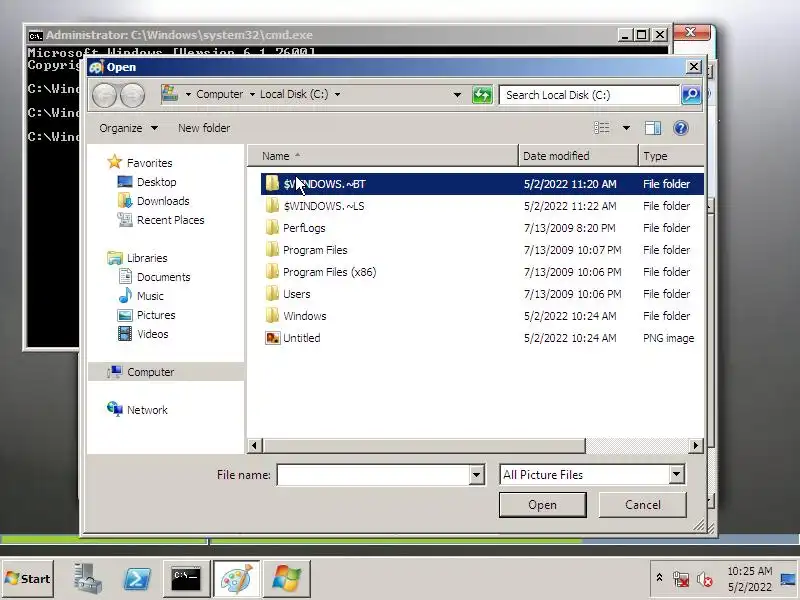The image size is (800, 600).
Task: Click New folder button
Action: [204, 128]
